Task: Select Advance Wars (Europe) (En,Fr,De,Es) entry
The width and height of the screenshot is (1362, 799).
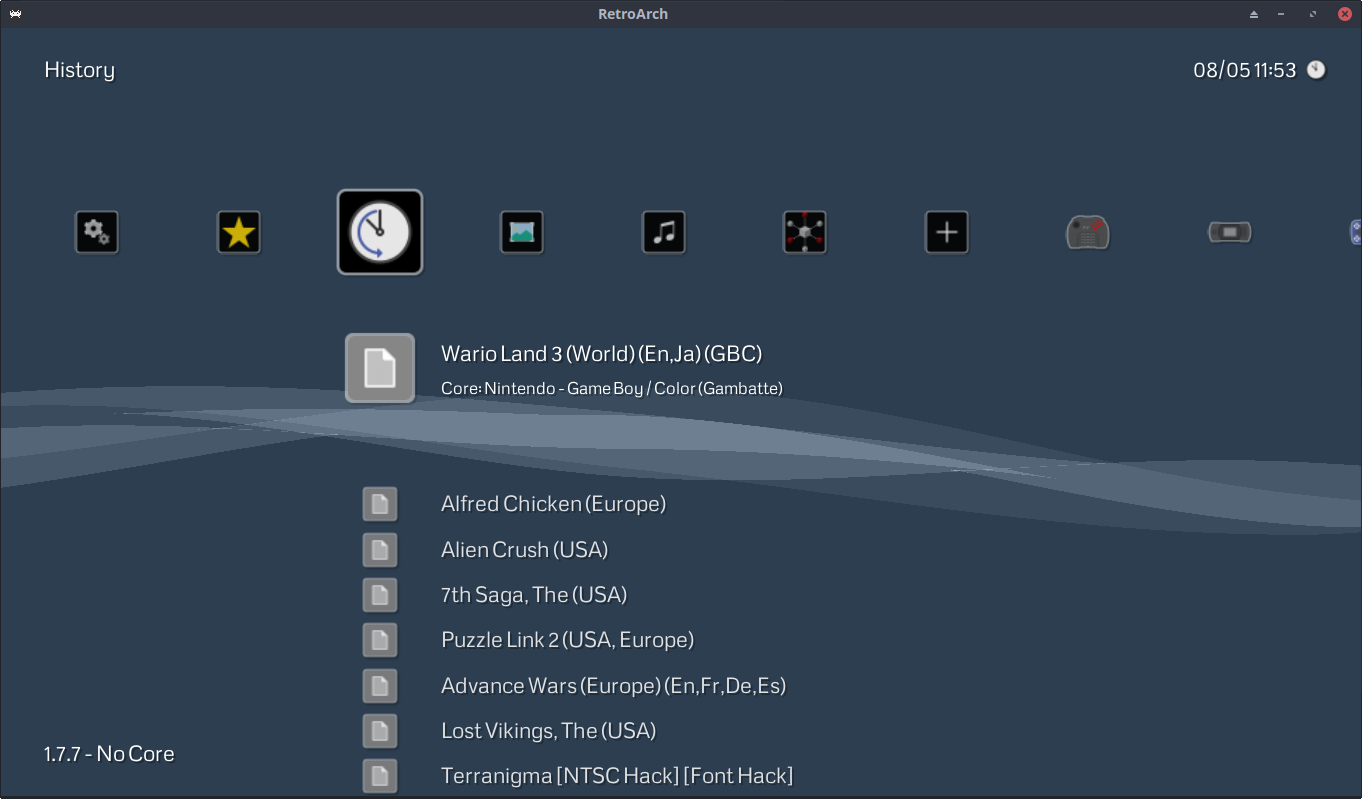Action: [613, 686]
